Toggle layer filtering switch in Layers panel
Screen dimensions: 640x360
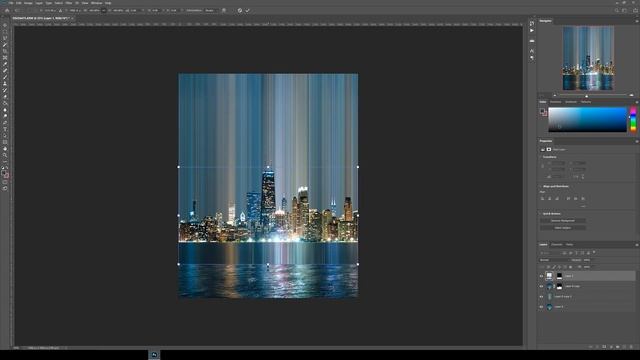[x=594, y=253]
